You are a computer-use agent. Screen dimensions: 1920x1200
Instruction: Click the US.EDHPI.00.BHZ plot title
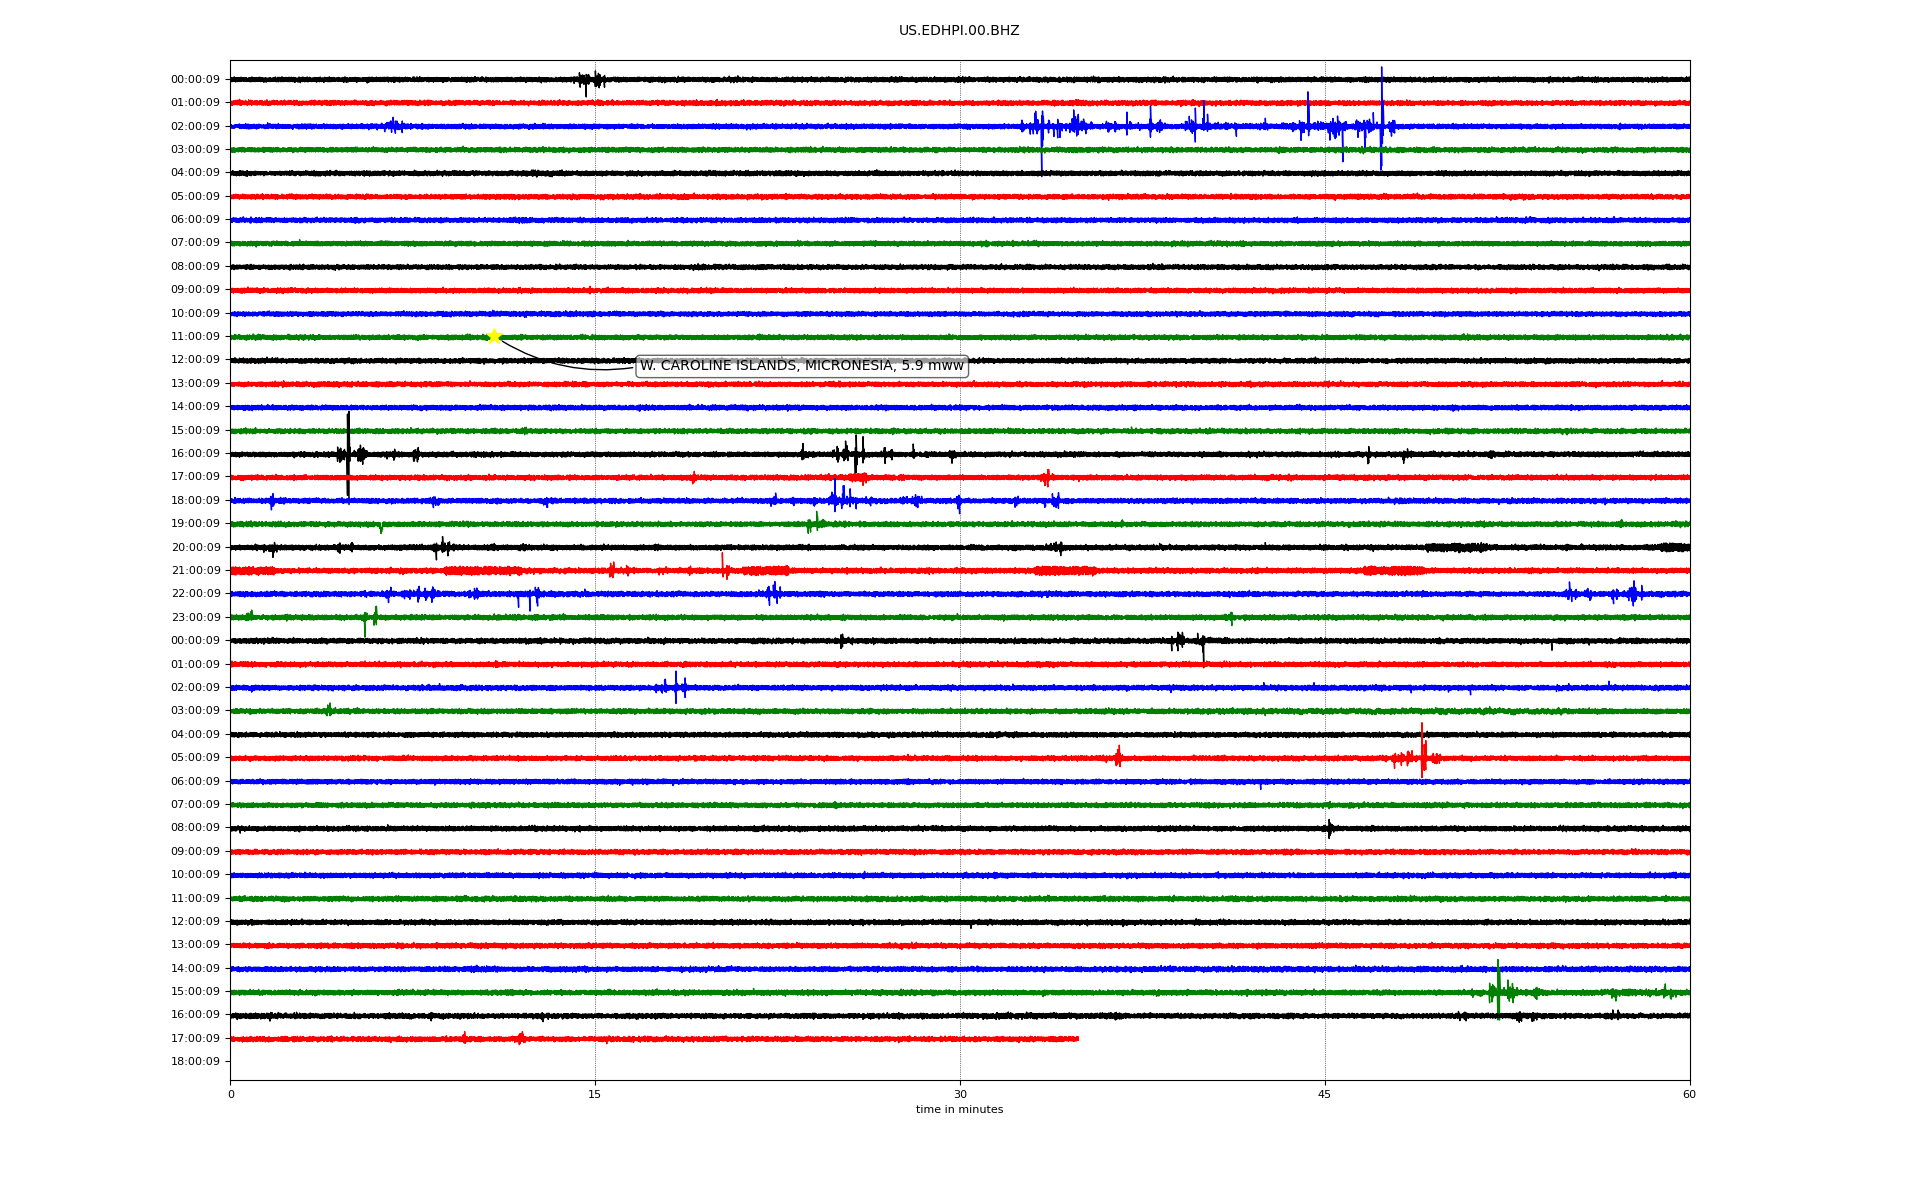click(x=958, y=31)
